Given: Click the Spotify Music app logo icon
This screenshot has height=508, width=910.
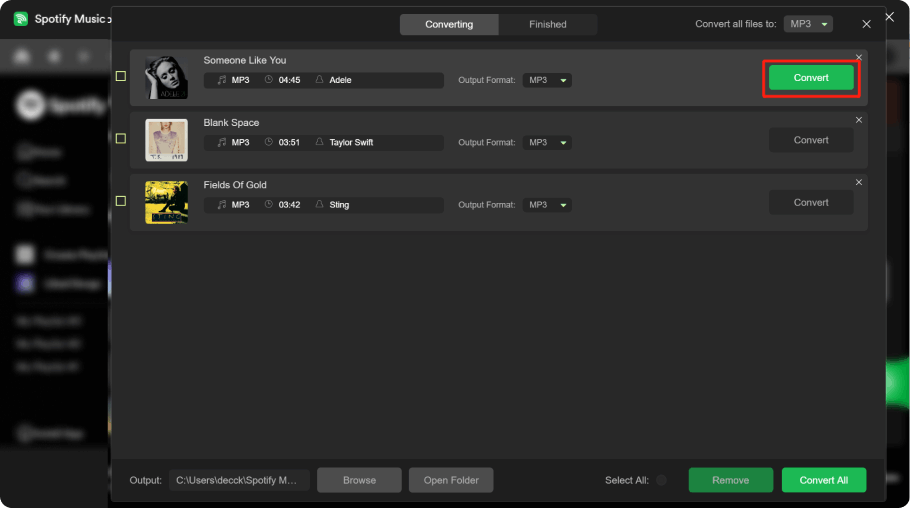Looking at the screenshot, I should coord(21,19).
